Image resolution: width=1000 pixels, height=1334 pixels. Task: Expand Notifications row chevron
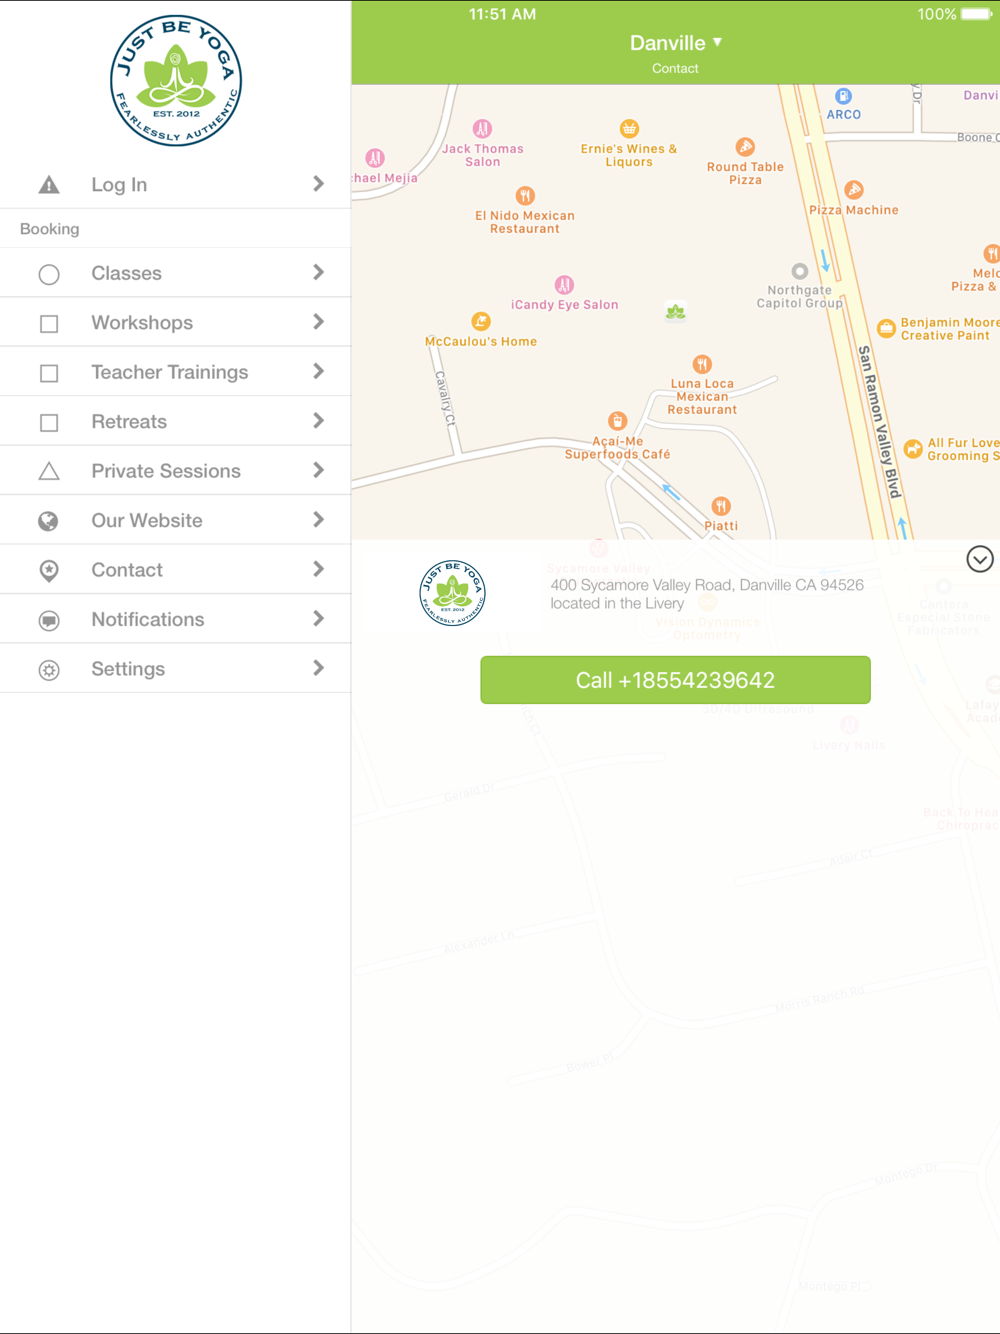coord(318,619)
